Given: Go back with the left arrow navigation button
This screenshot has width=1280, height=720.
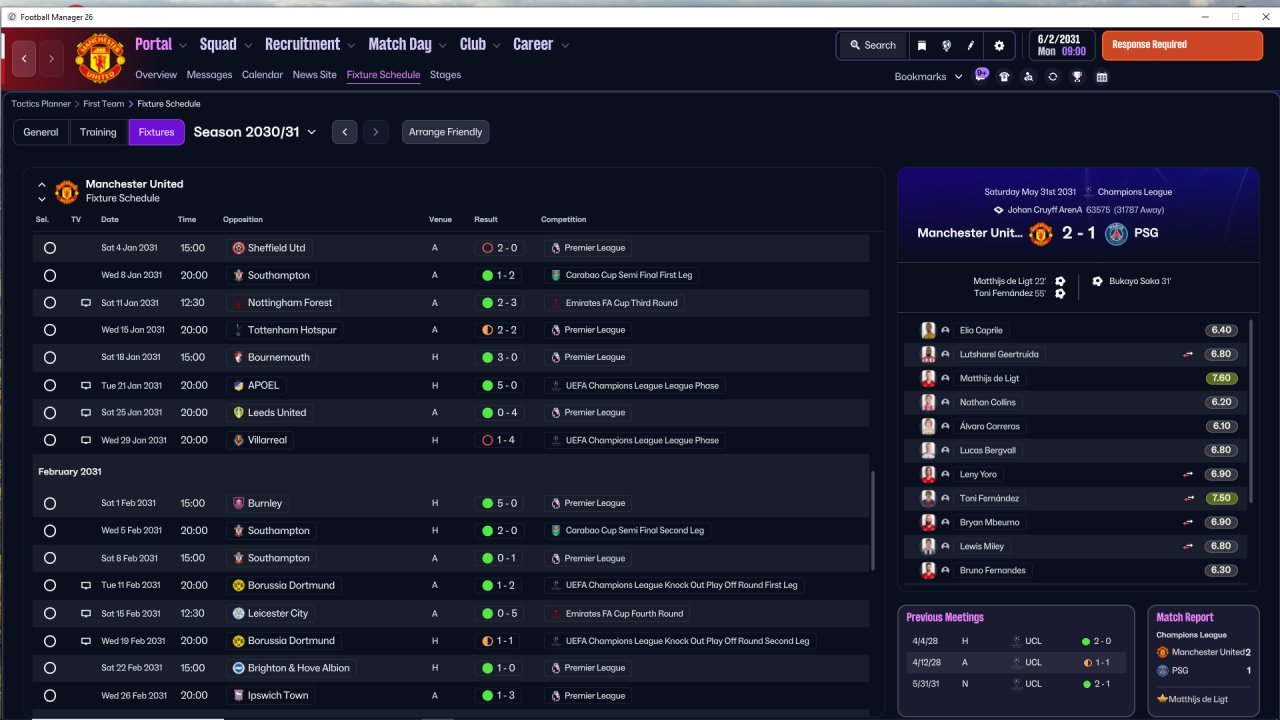Looking at the screenshot, I should (24, 59).
